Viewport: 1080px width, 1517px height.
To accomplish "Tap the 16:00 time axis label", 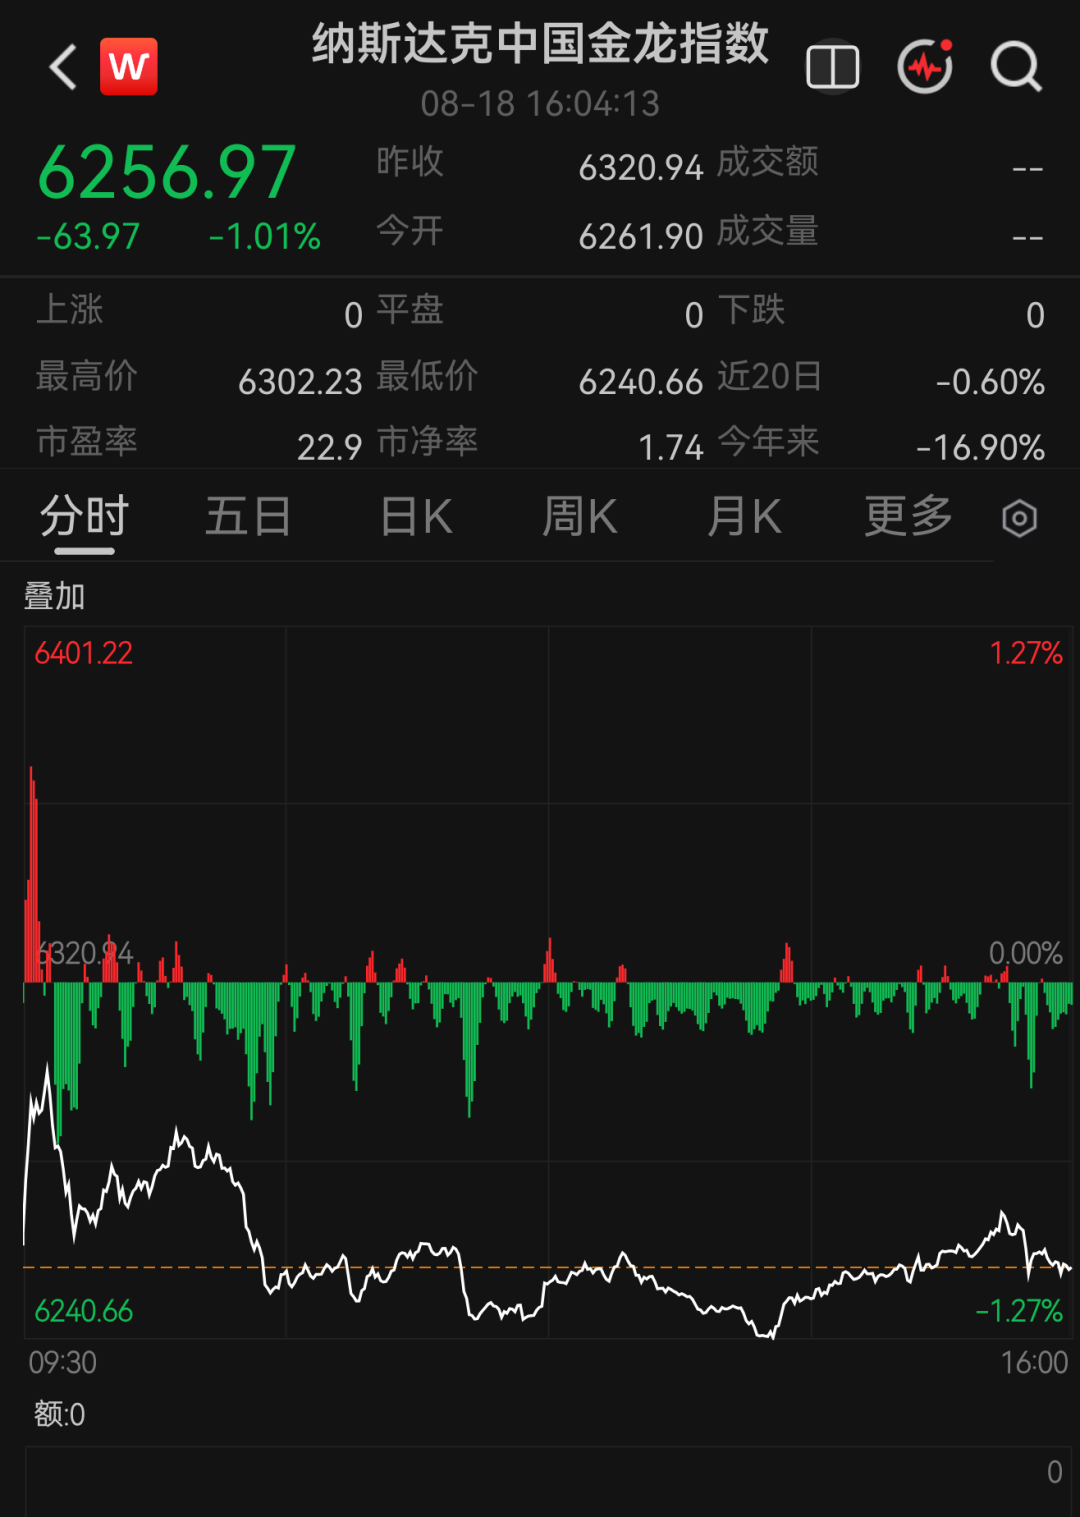I will [x=1034, y=1363].
